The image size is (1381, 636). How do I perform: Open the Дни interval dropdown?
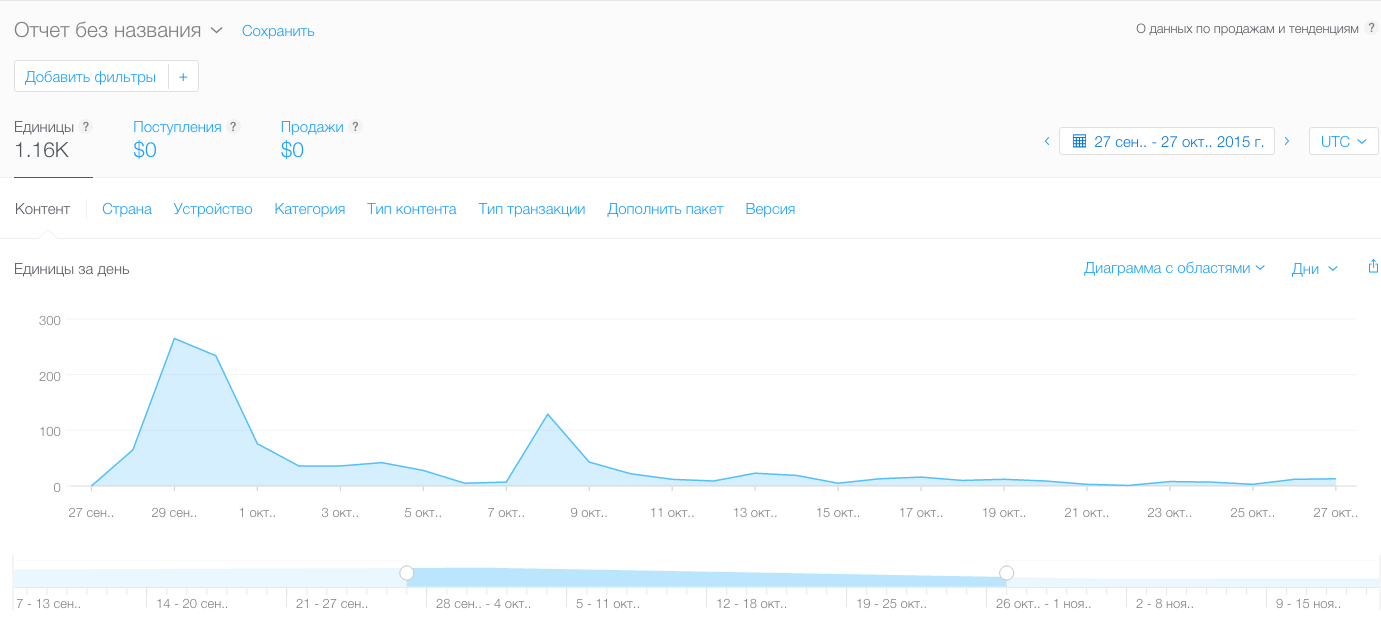coord(1314,269)
